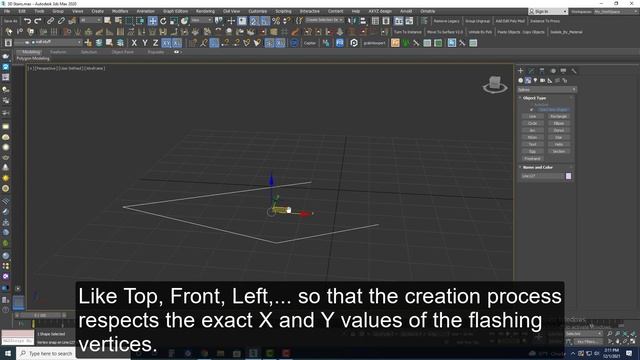Viewport: 640px width, 360px height.
Task: Select the Unlink Selection icon
Action: tap(61, 20)
